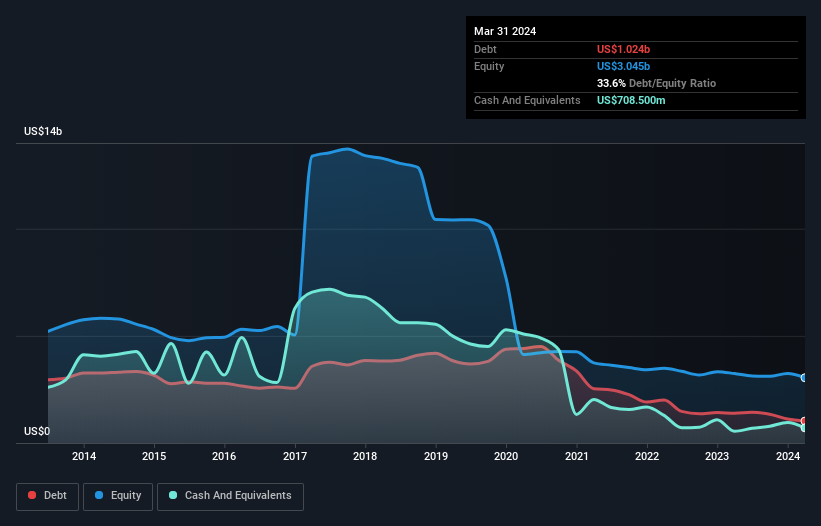Image resolution: width=821 pixels, height=526 pixels.
Task: Click the US$708.500m cash value
Action: pos(631,100)
